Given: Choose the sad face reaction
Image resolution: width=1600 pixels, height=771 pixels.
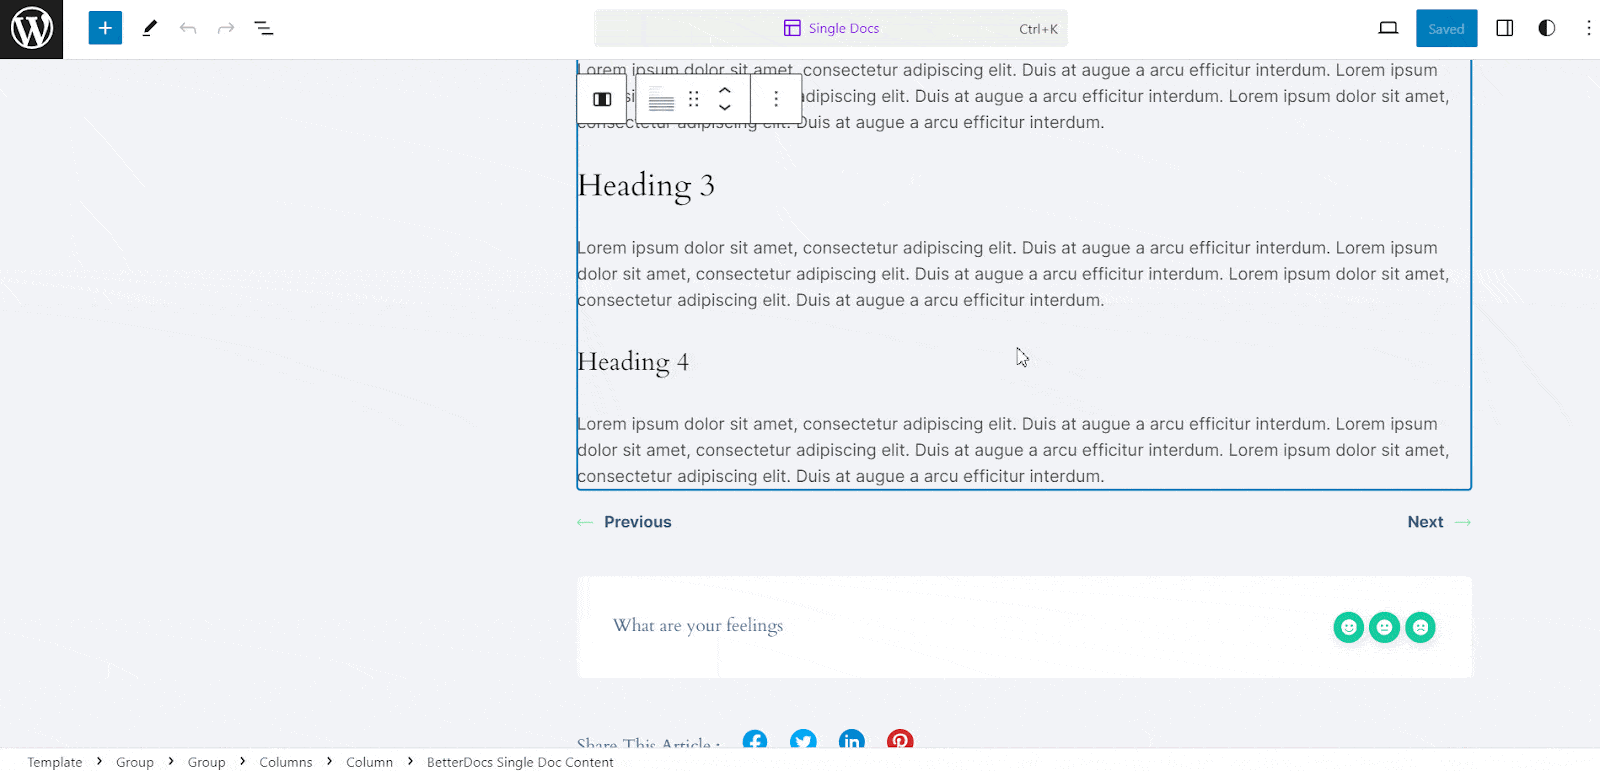Looking at the screenshot, I should (x=1420, y=627).
